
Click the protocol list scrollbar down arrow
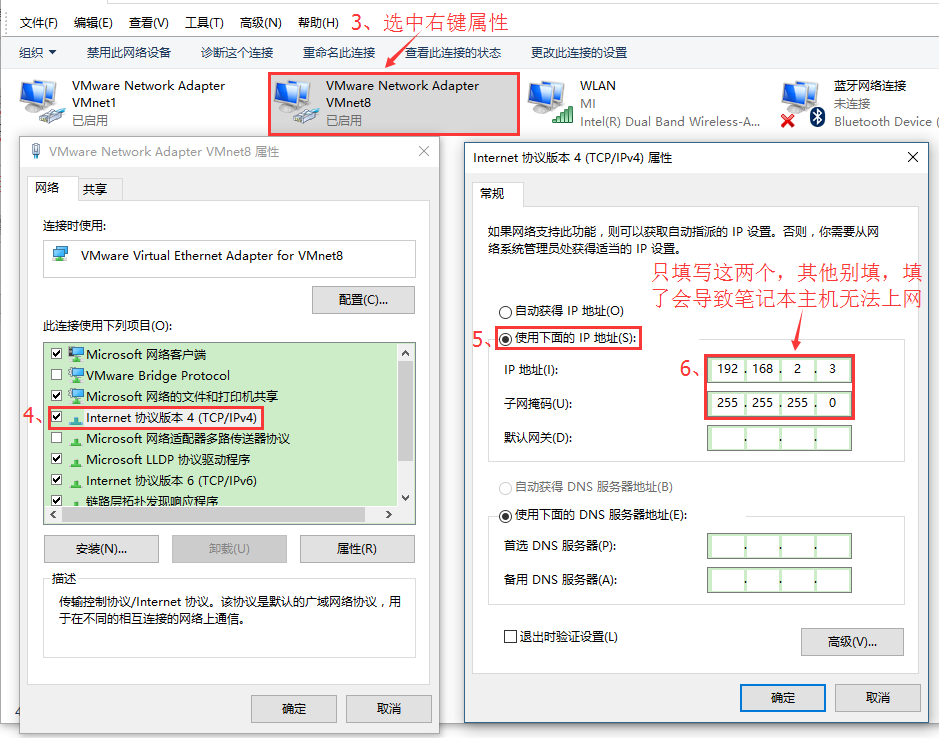[404, 497]
